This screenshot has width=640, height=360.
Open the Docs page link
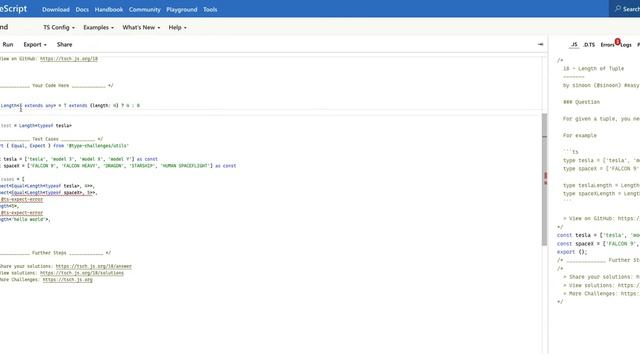(82, 9)
